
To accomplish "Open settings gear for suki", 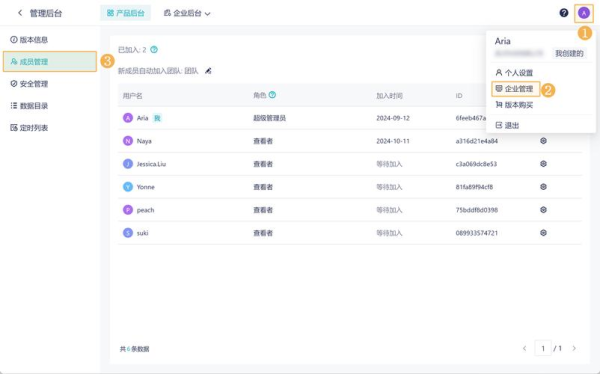I will click(543, 233).
